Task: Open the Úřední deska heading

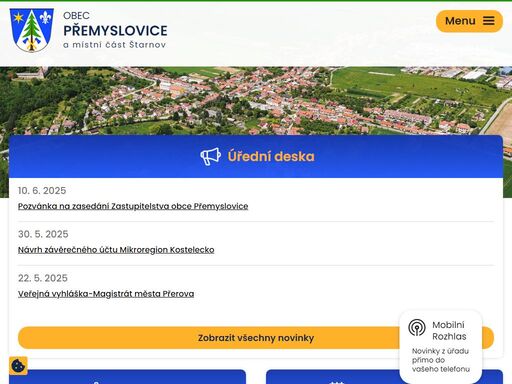Action: pos(271,156)
